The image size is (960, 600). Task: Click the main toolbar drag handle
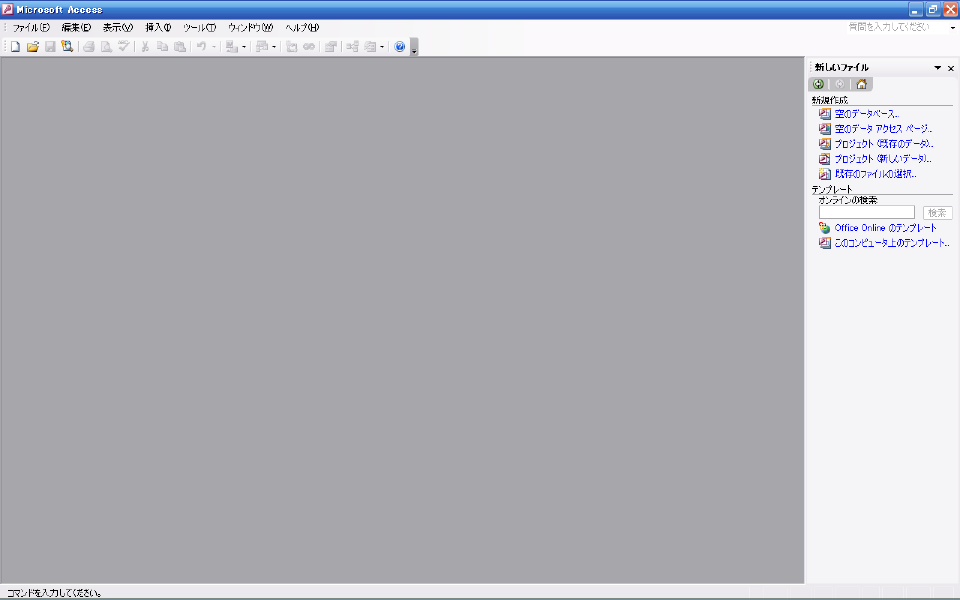coord(6,47)
